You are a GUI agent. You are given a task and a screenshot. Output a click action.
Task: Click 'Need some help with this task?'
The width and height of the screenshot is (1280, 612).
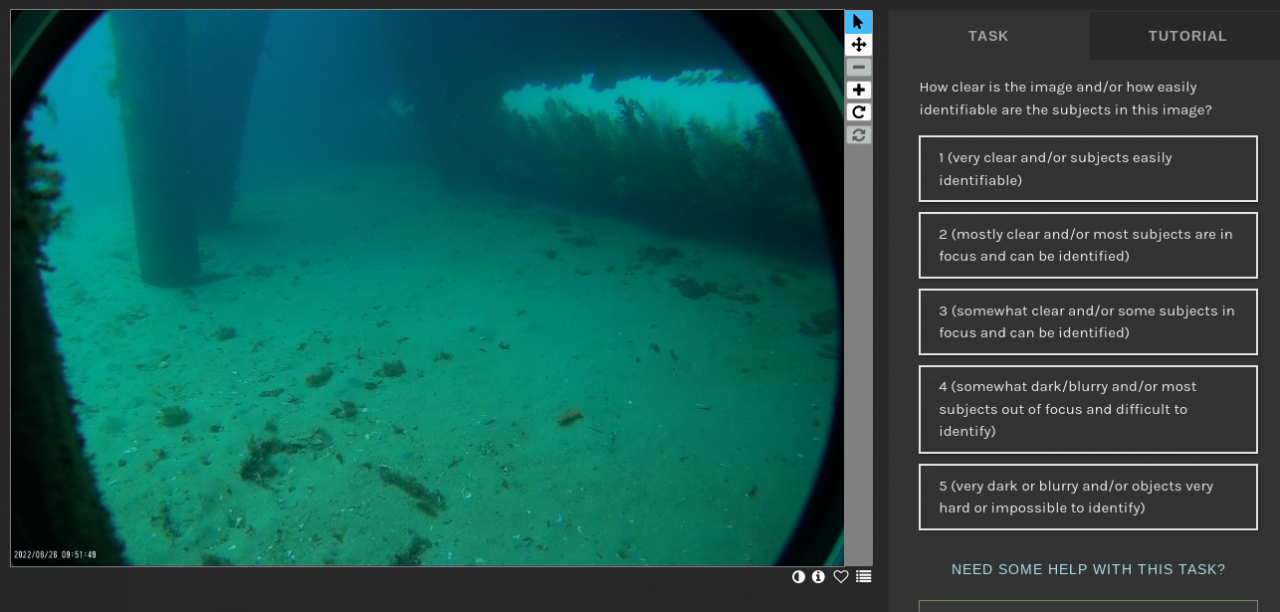coord(1088,569)
